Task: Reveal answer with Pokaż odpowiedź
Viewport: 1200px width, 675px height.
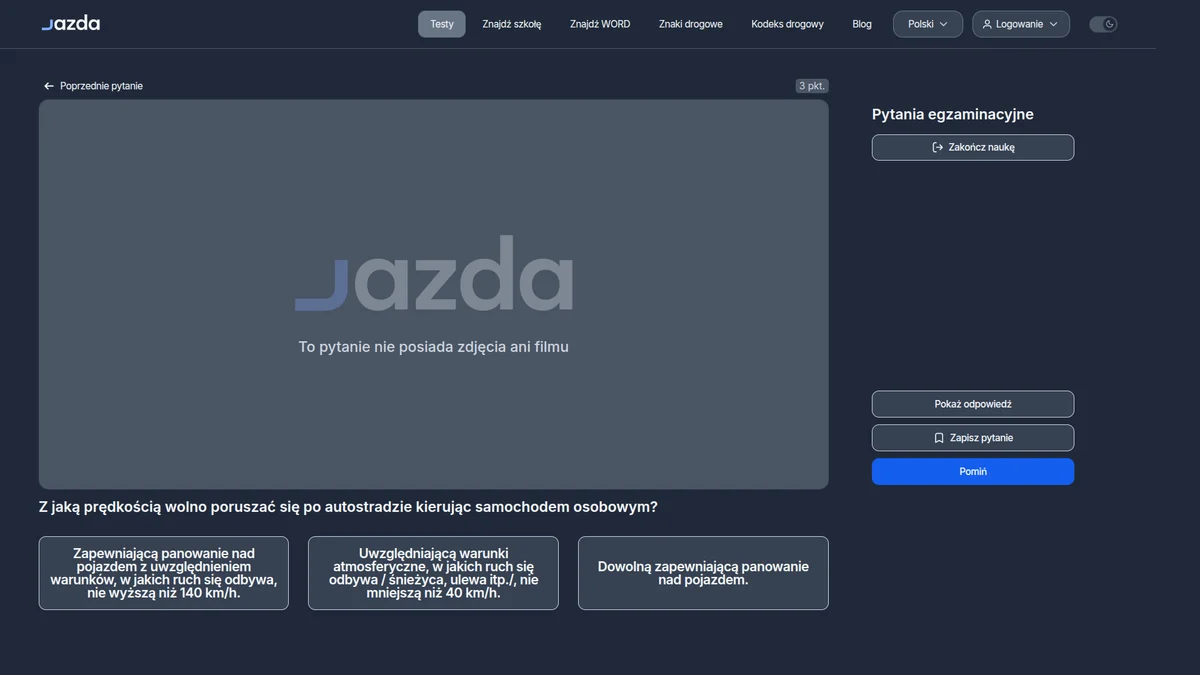Action: pos(973,404)
